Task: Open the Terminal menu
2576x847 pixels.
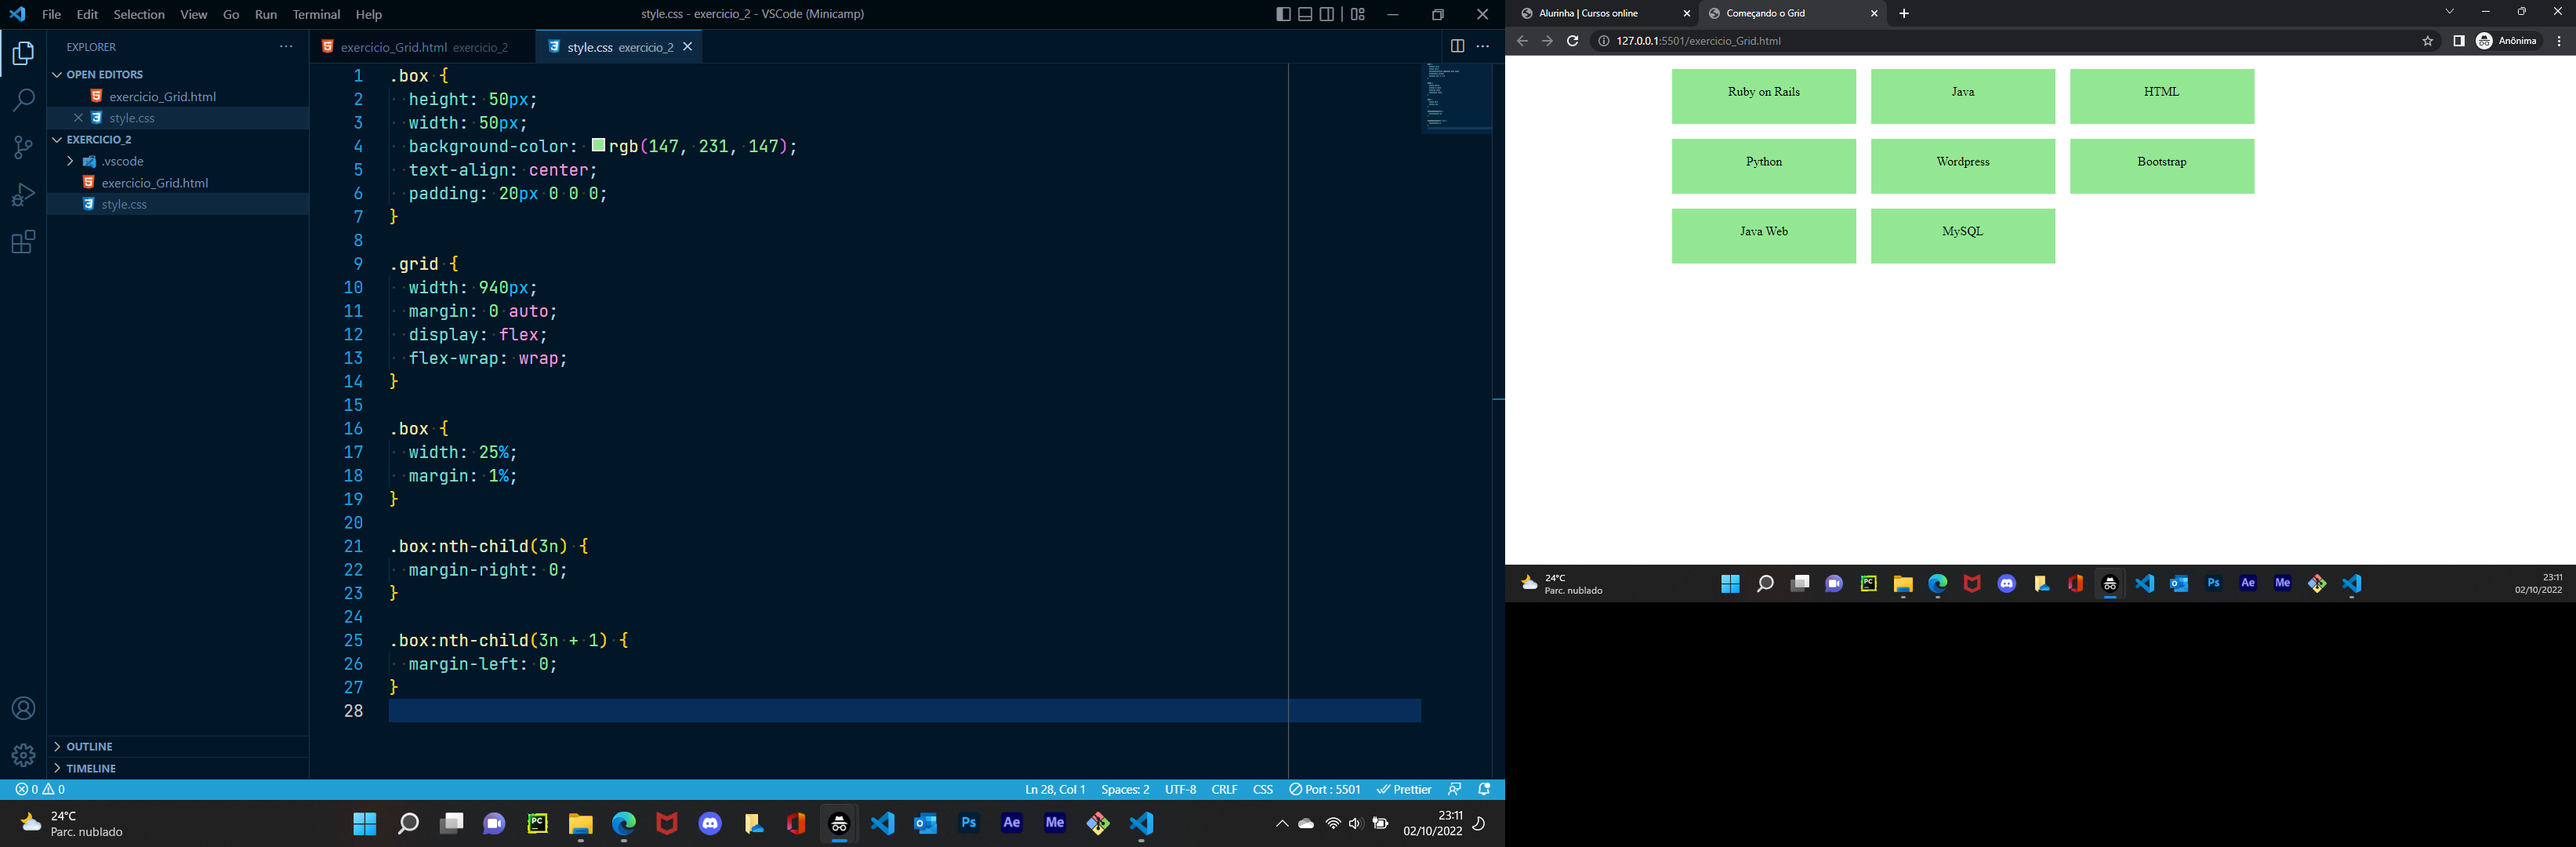Action: 316,14
